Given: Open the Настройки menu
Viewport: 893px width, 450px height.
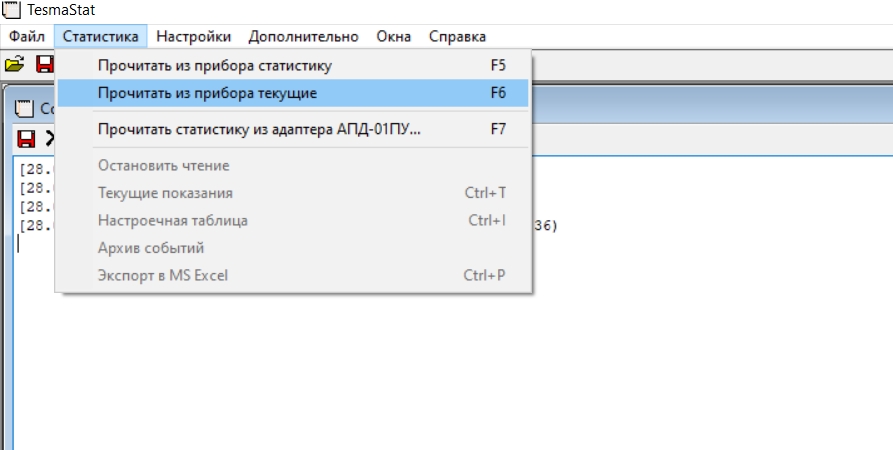Looking at the screenshot, I should pyautogui.click(x=194, y=36).
